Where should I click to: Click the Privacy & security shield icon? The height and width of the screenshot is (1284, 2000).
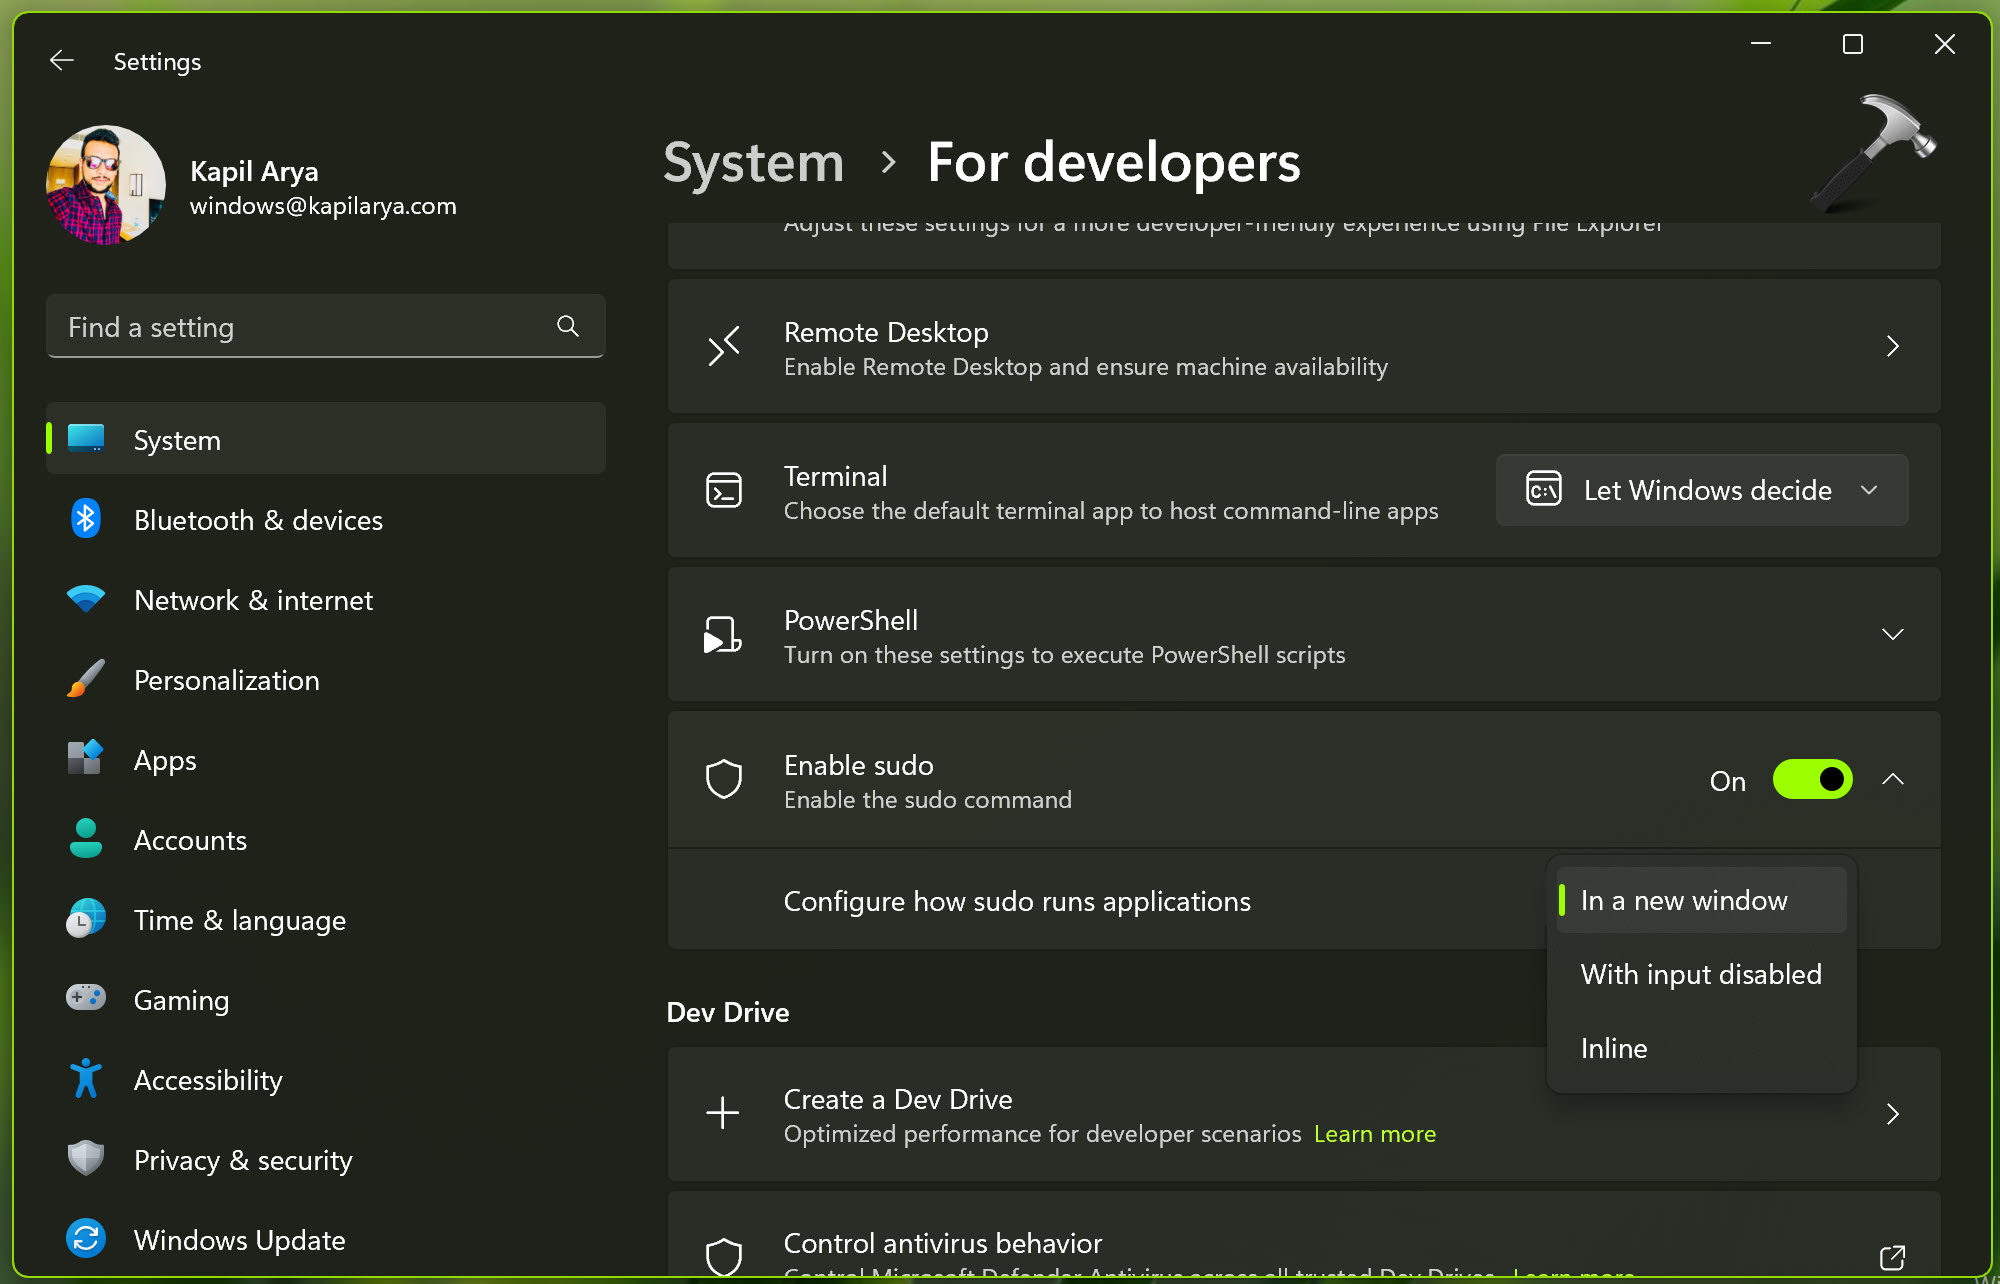tap(86, 1159)
